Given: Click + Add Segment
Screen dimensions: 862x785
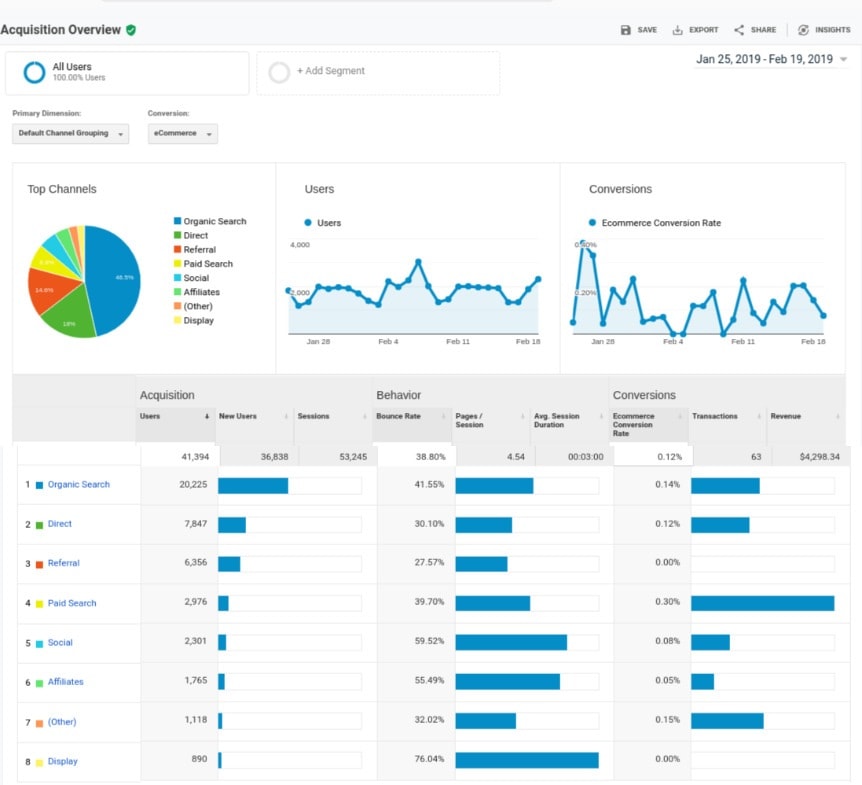Looking at the screenshot, I should [330, 71].
